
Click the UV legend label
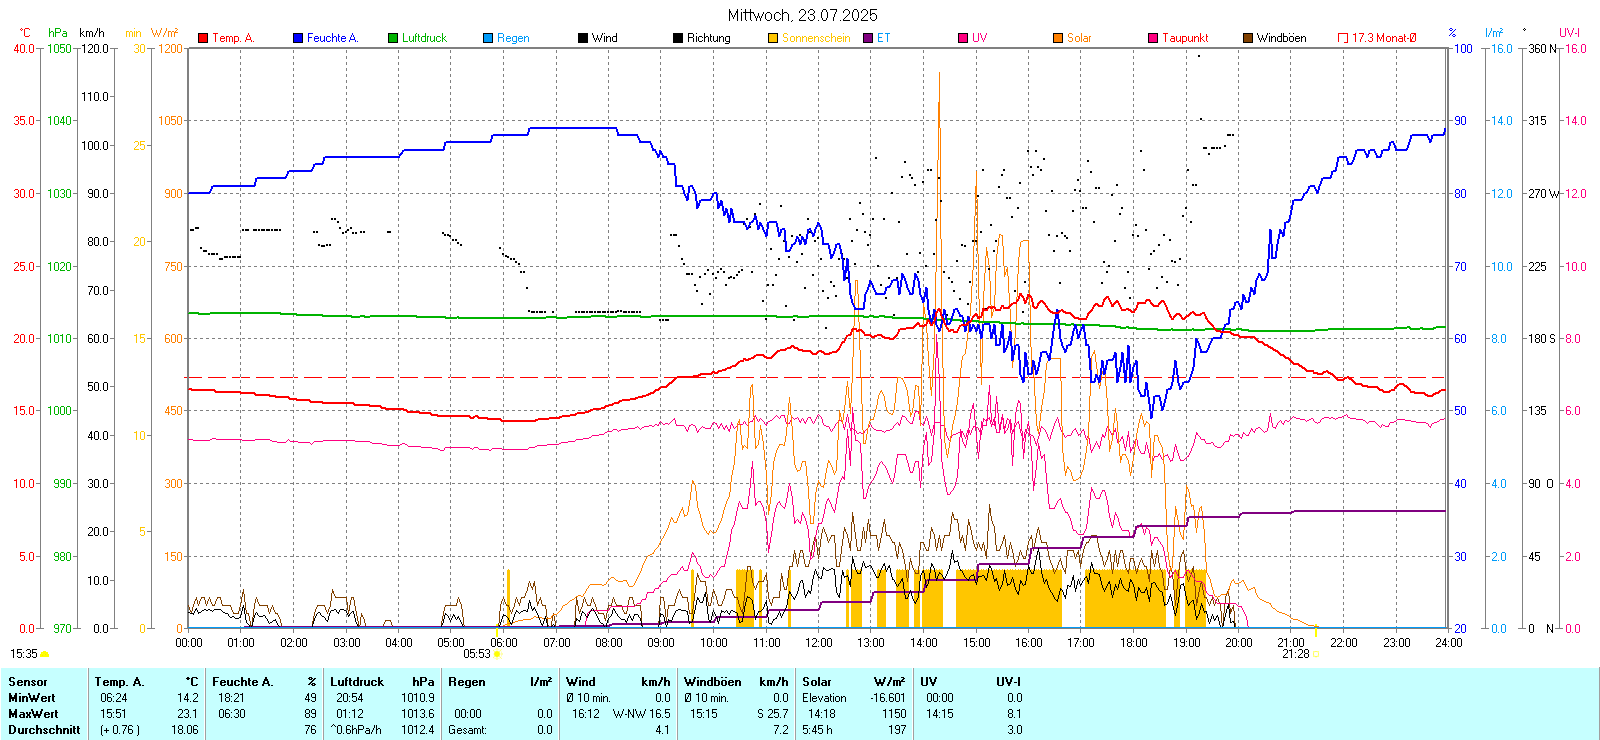pyautogui.click(x=979, y=38)
